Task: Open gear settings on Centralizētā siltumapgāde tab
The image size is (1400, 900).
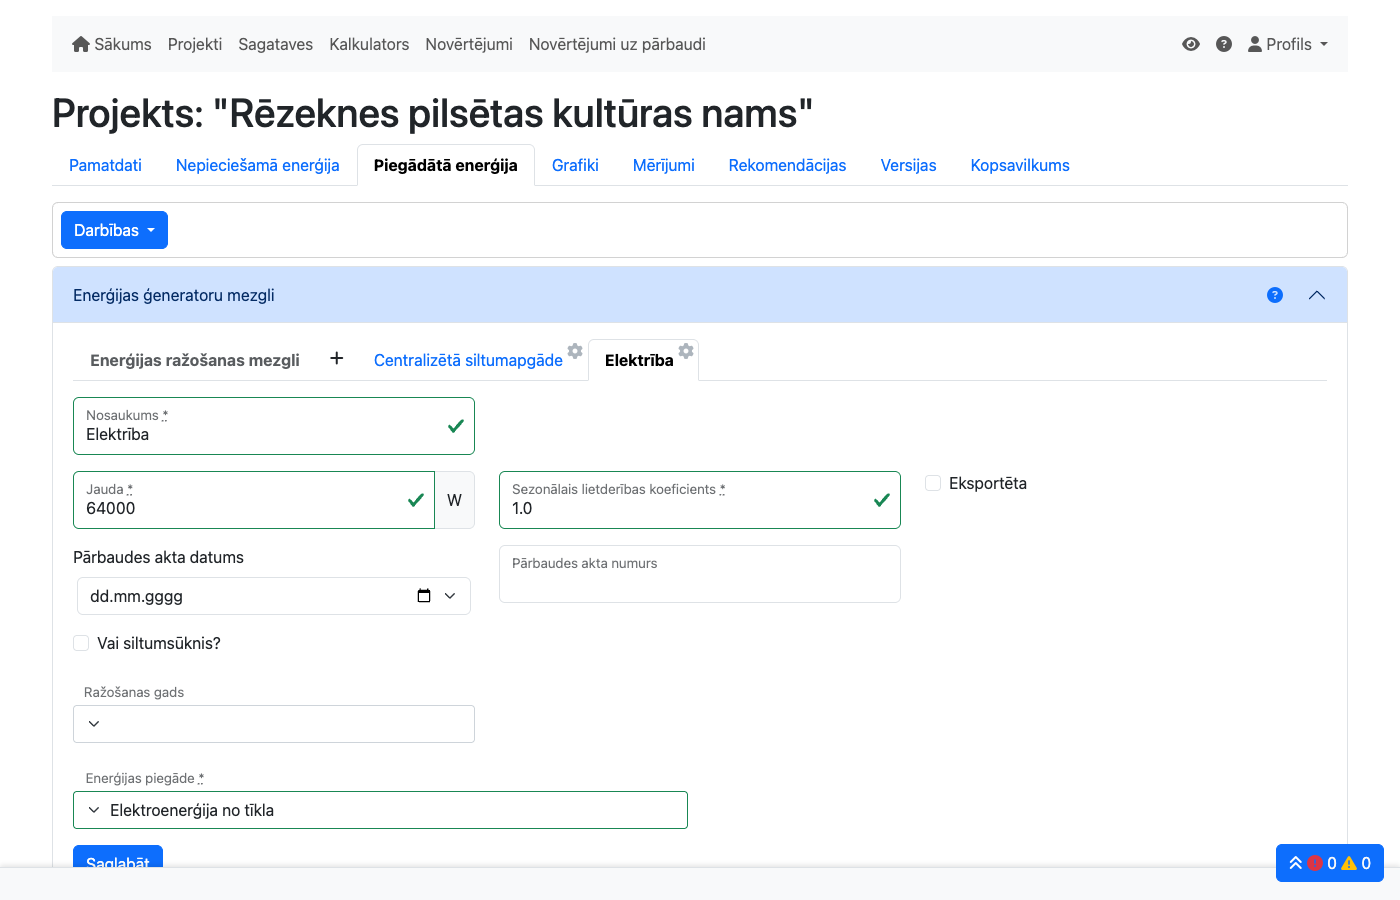Action: (575, 351)
